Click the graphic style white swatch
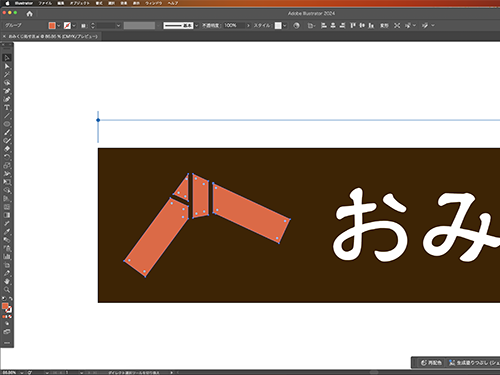Screen dimensions: 500x375 [278, 26]
